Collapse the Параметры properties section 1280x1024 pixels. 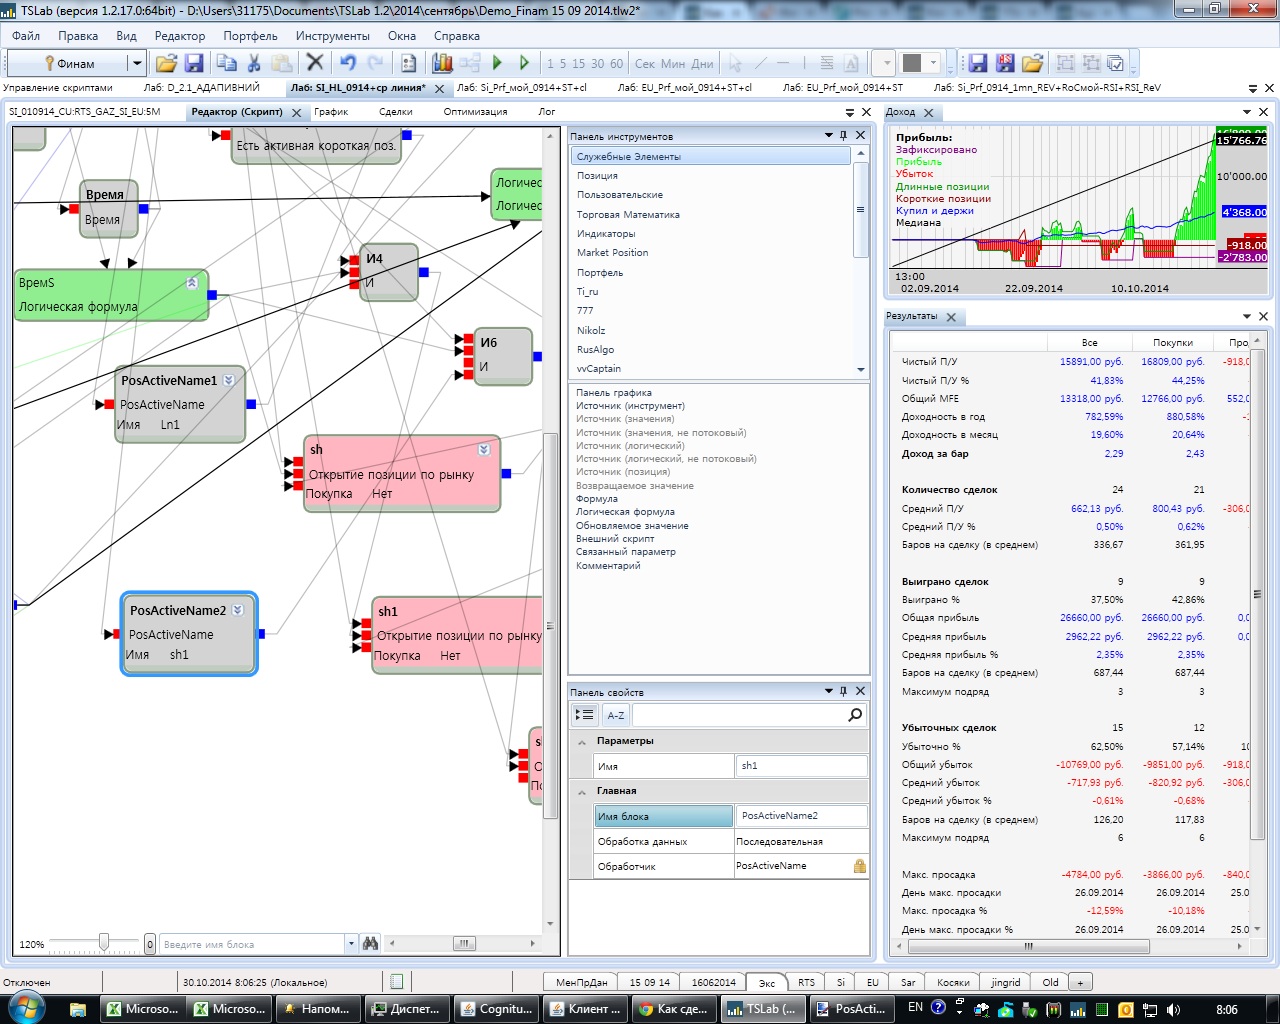(x=582, y=741)
